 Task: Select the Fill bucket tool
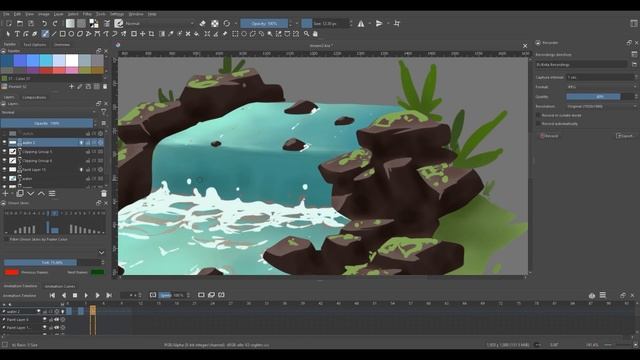pos(197,34)
